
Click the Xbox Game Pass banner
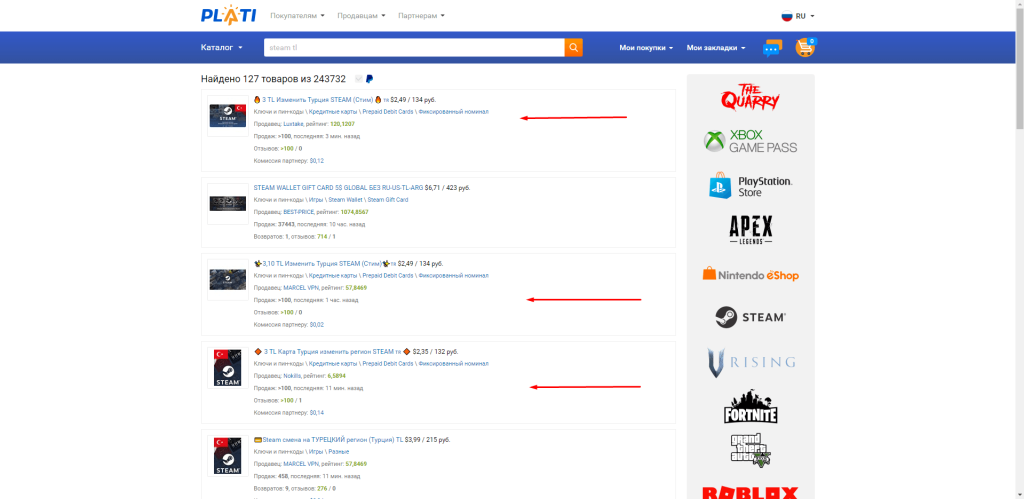(750, 142)
